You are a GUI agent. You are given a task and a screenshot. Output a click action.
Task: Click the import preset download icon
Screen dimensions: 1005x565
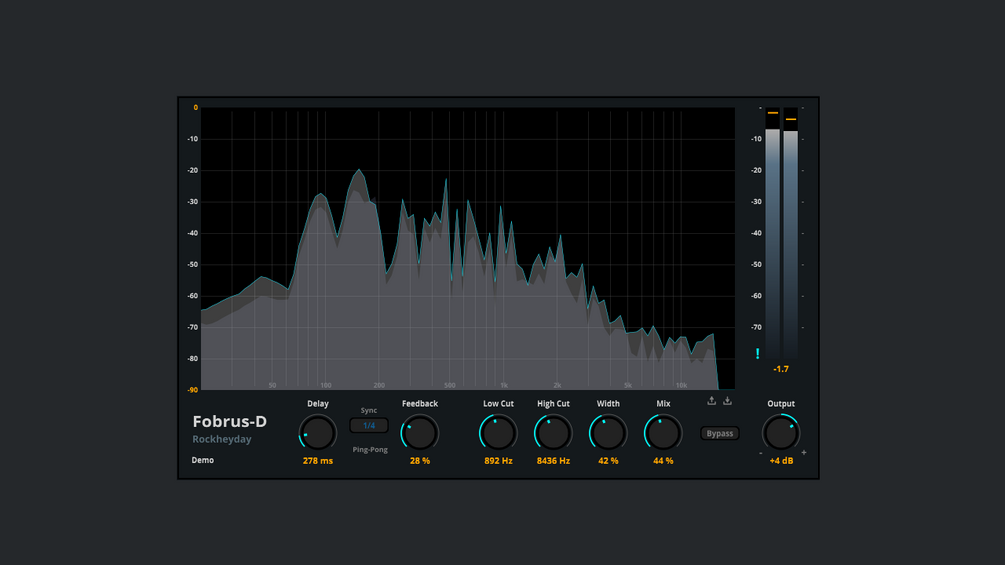(x=727, y=400)
